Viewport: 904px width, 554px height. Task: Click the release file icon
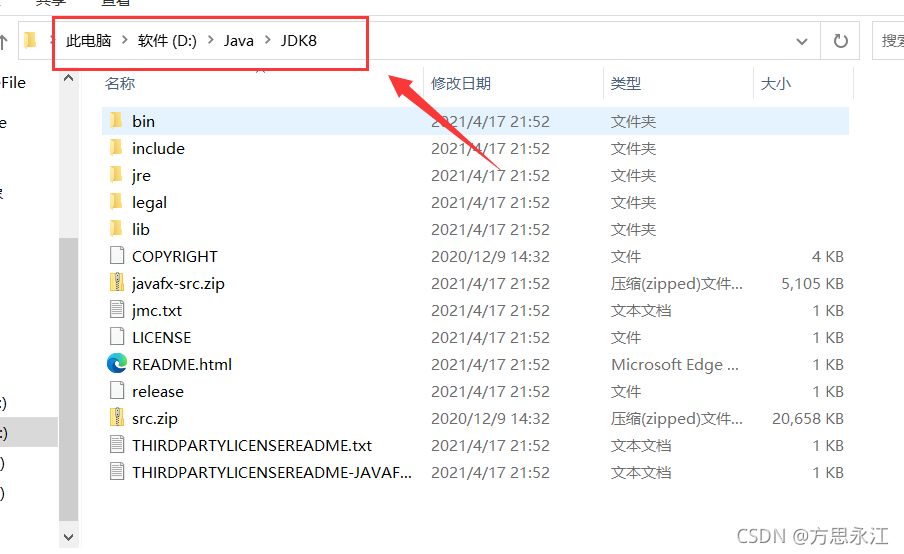(x=117, y=391)
